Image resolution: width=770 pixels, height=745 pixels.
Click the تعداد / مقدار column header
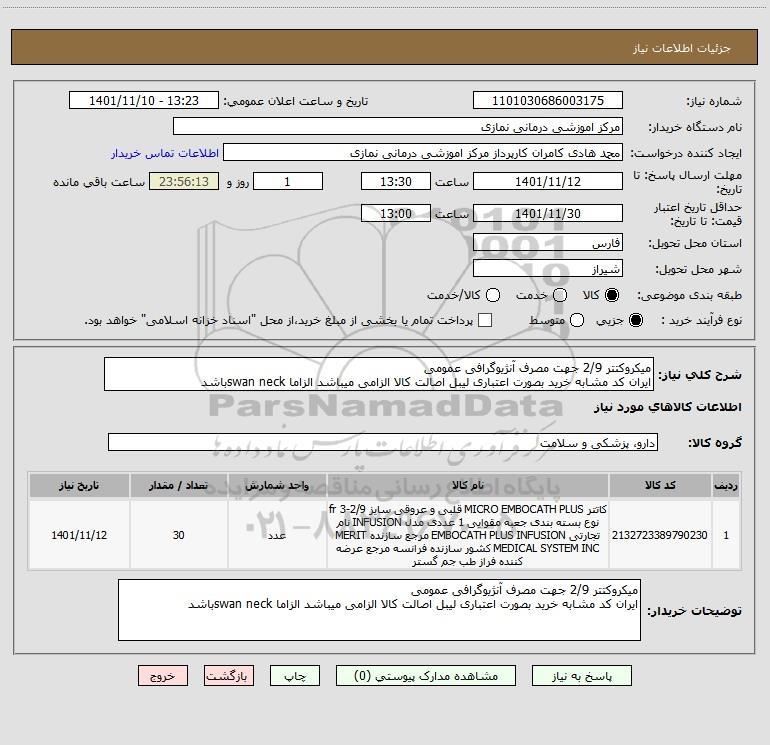[x=178, y=485]
